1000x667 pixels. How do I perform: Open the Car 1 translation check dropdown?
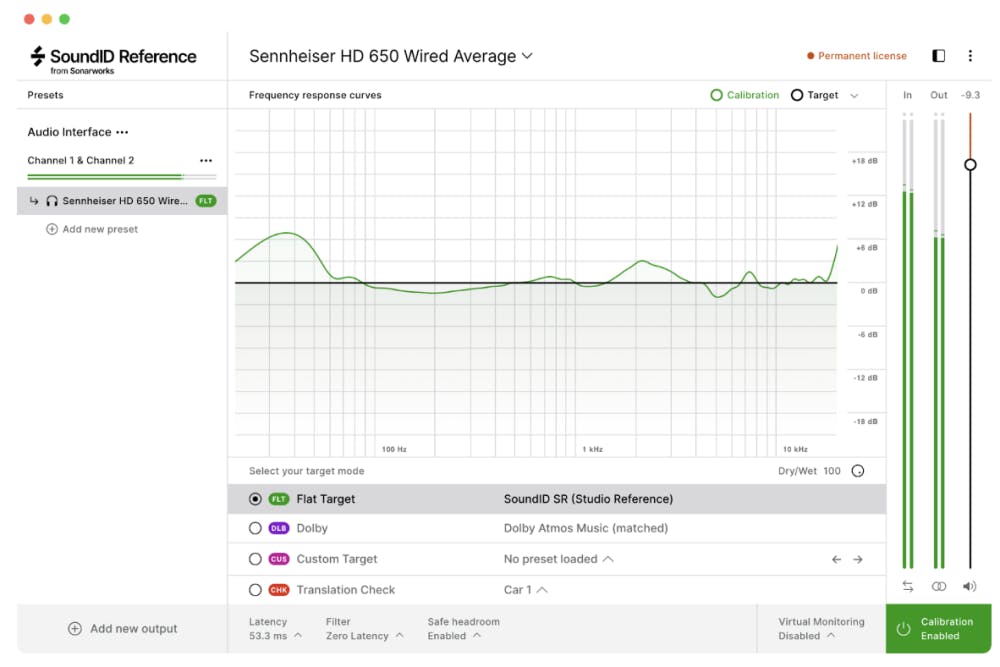pyautogui.click(x=526, y=590)
